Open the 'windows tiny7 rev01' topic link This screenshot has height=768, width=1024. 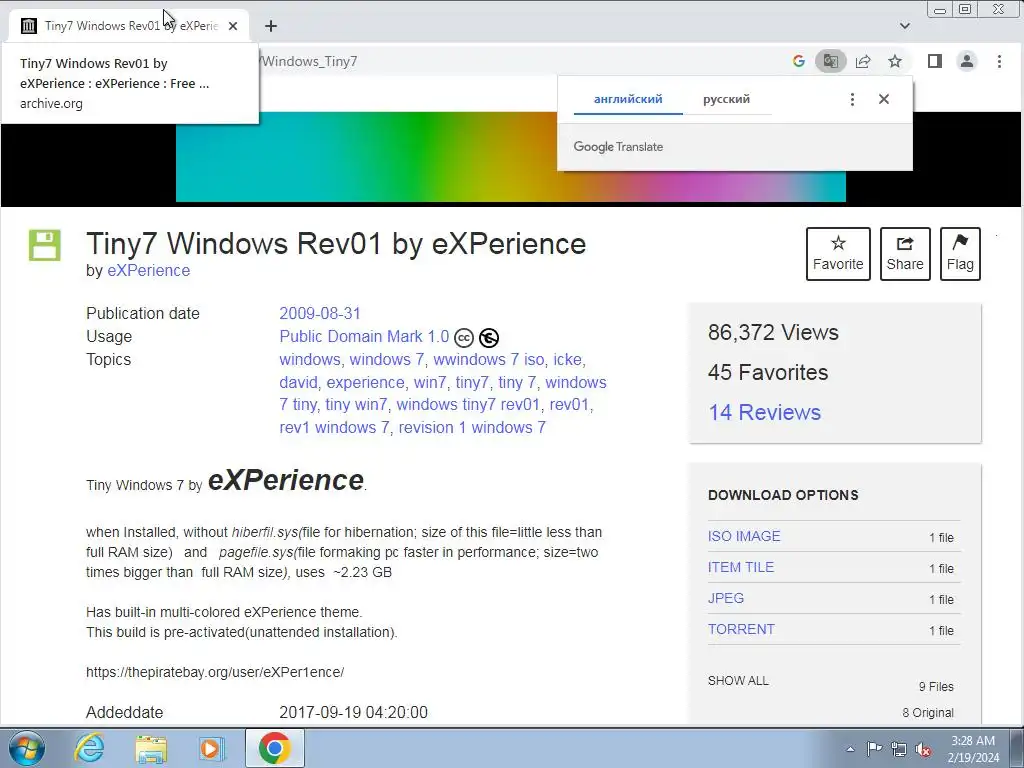click(468, 405)
